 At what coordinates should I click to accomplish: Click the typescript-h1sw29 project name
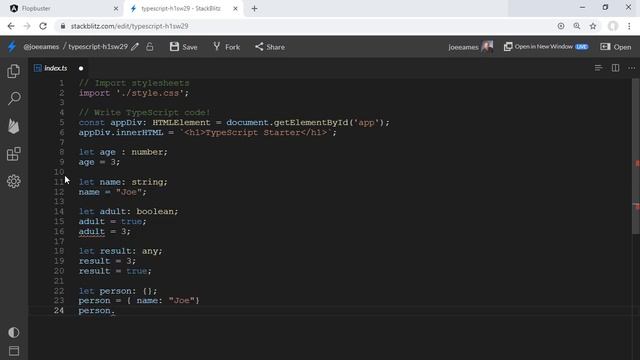[x=98, y=47]
